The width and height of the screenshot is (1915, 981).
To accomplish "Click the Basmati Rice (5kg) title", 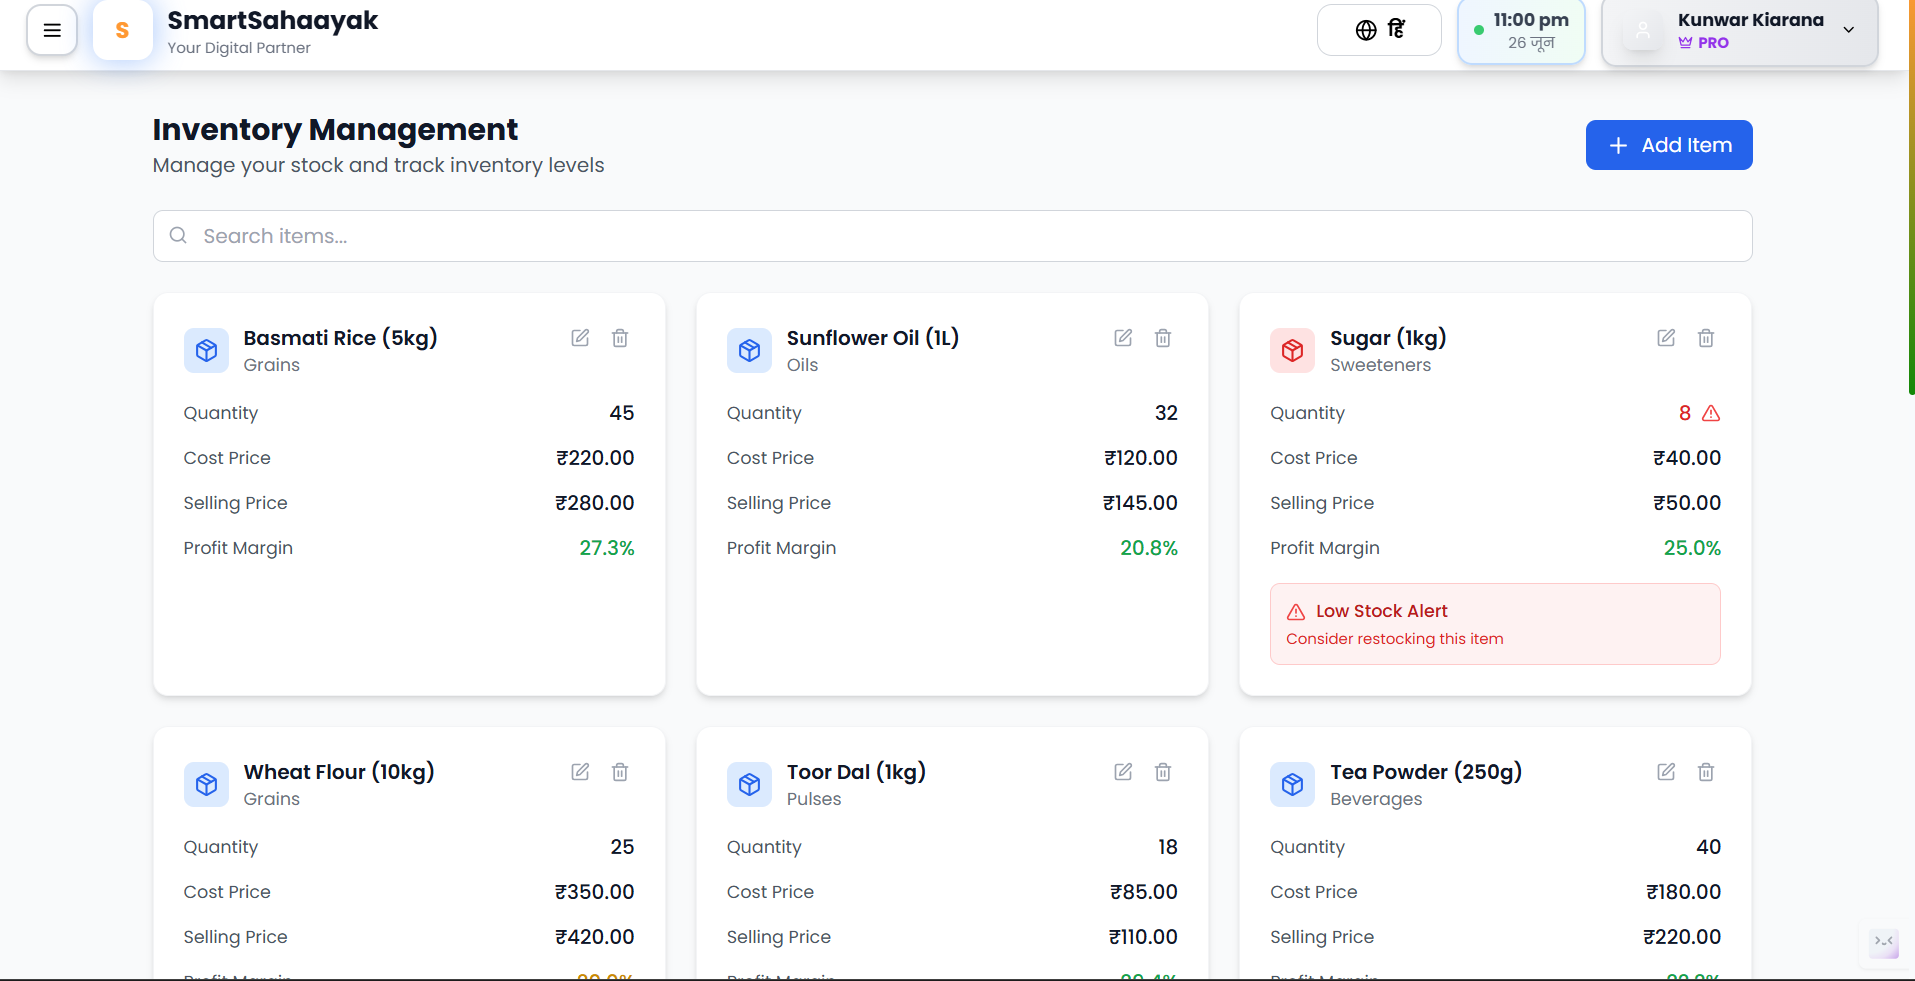I will click(340, 338).
